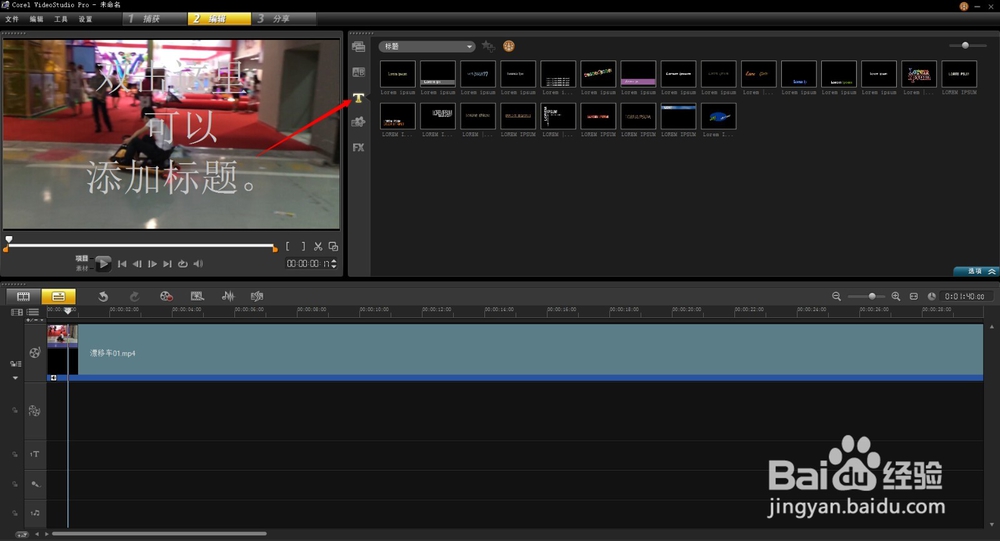Open the FX filter library
The width and height of the screenshot is (1000, 541).
[358, 147]
